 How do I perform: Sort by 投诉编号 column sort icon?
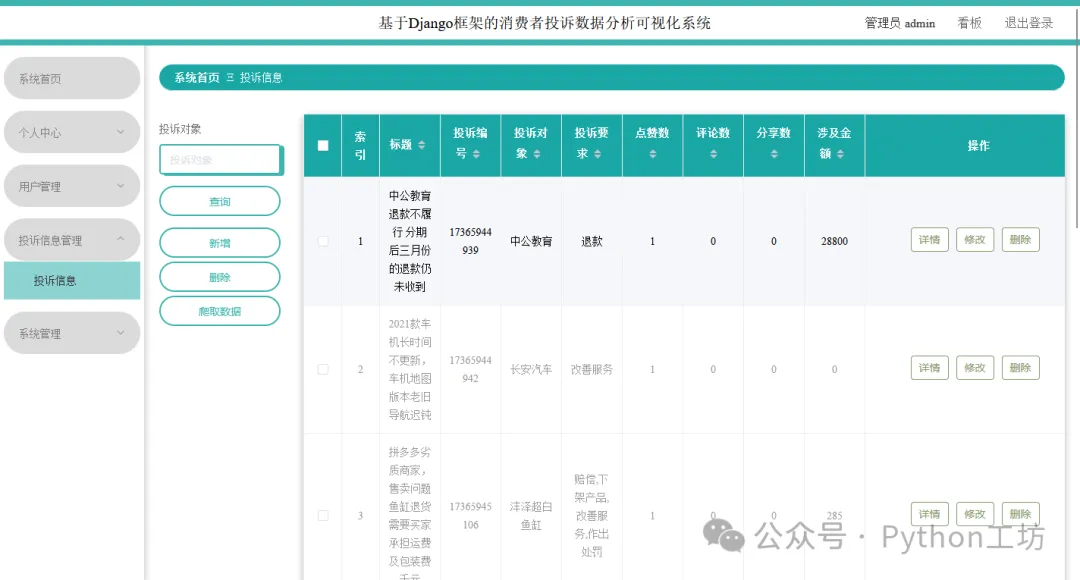coord(476,154)
